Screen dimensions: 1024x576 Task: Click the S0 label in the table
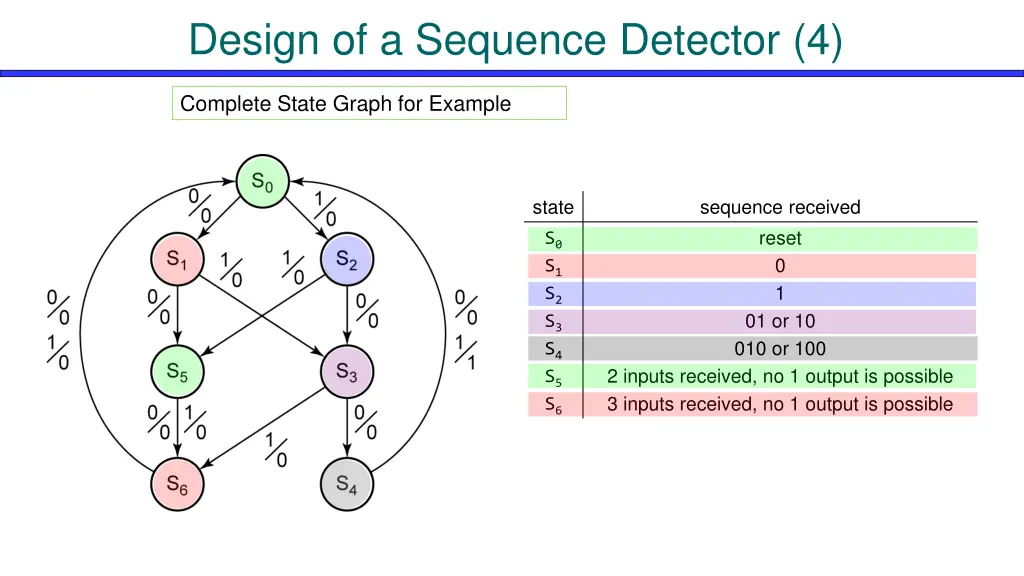click(554, 240)
